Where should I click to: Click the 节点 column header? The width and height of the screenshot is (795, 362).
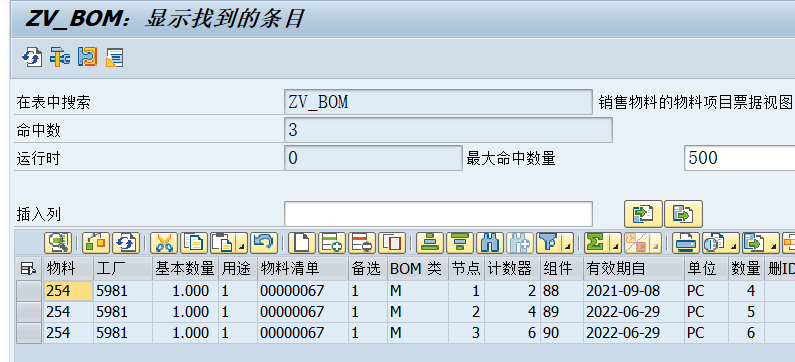[466, 269]
